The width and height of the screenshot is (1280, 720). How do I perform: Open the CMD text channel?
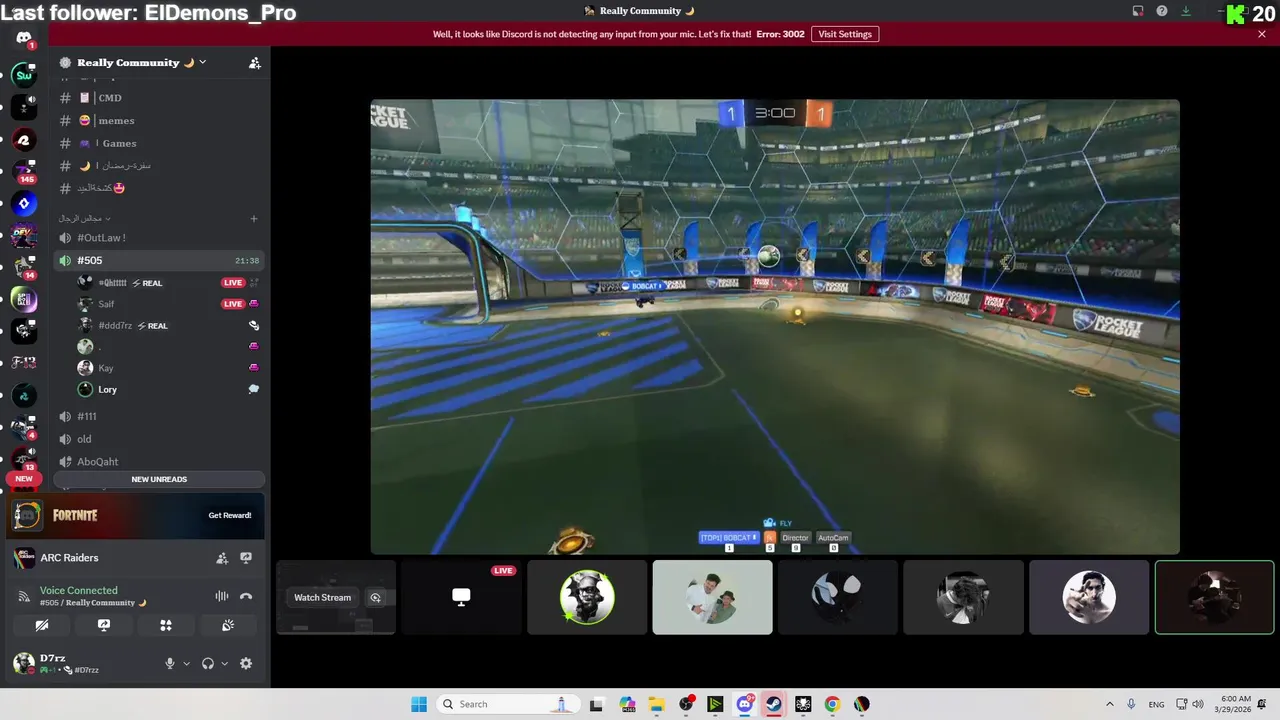pos(159,98)
